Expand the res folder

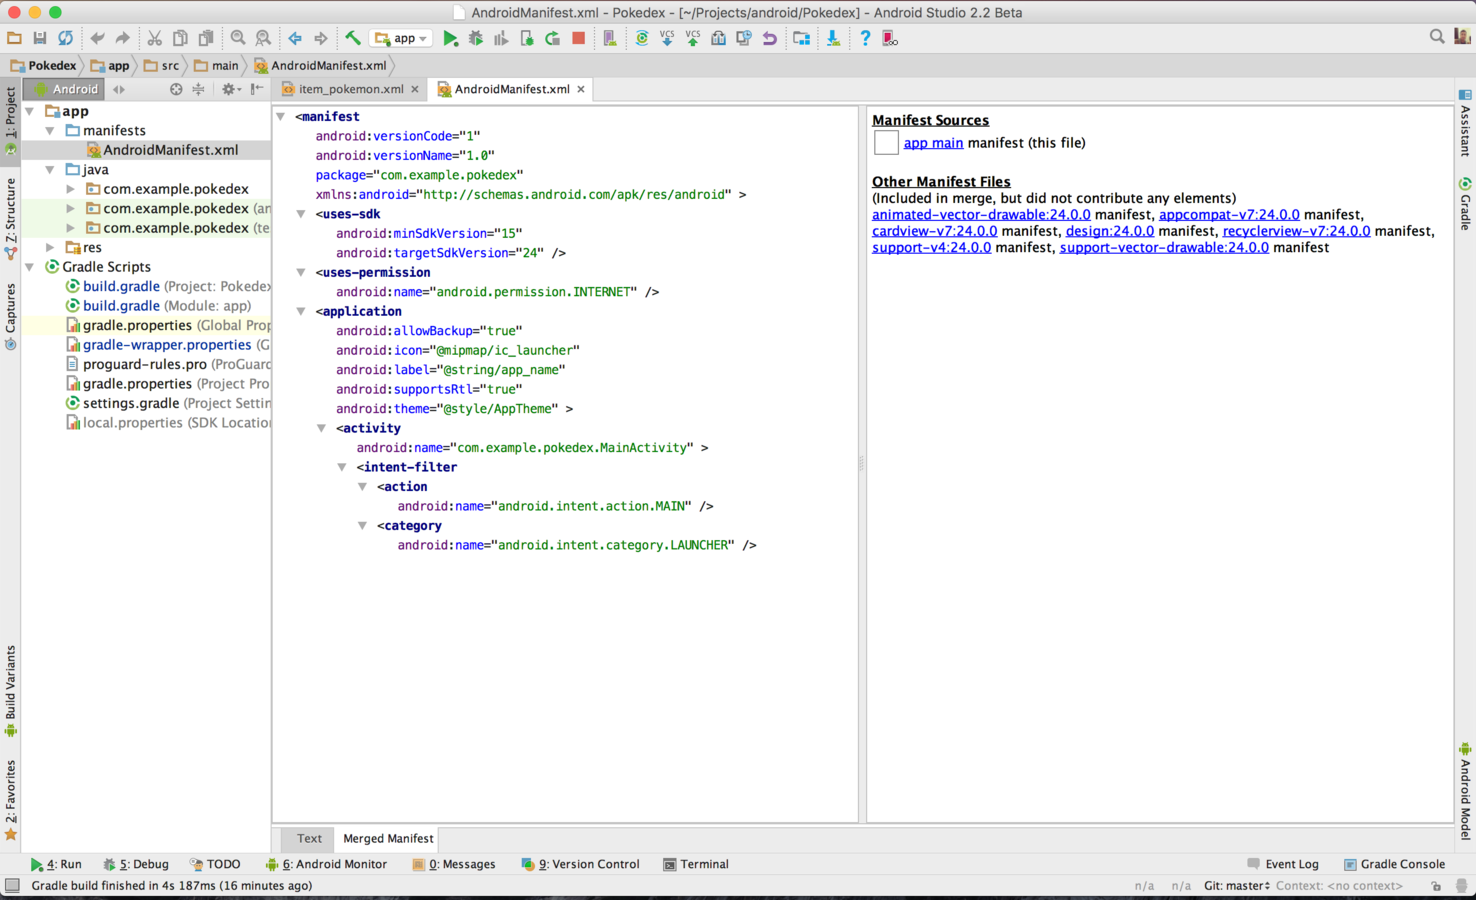pos(50,247)
